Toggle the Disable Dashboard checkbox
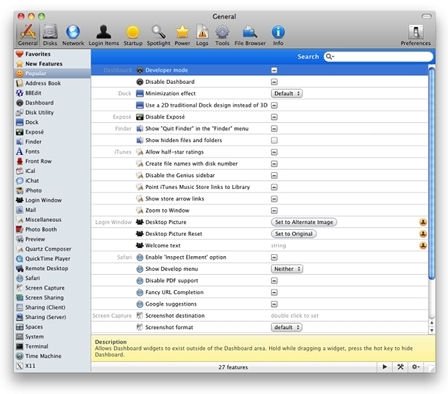Image resolution: width=448 pixels, height=394 pixels. [x=274, y=82]
